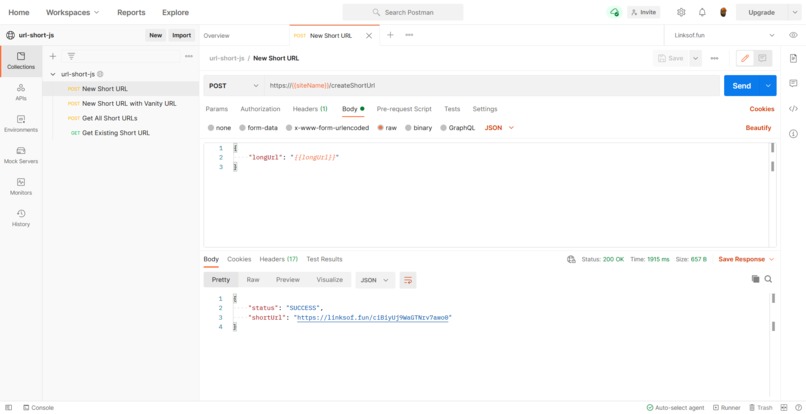The width and height of the screenshot is (806, 414).
Task: Click the copy response icon
Action: pos(755,279)
